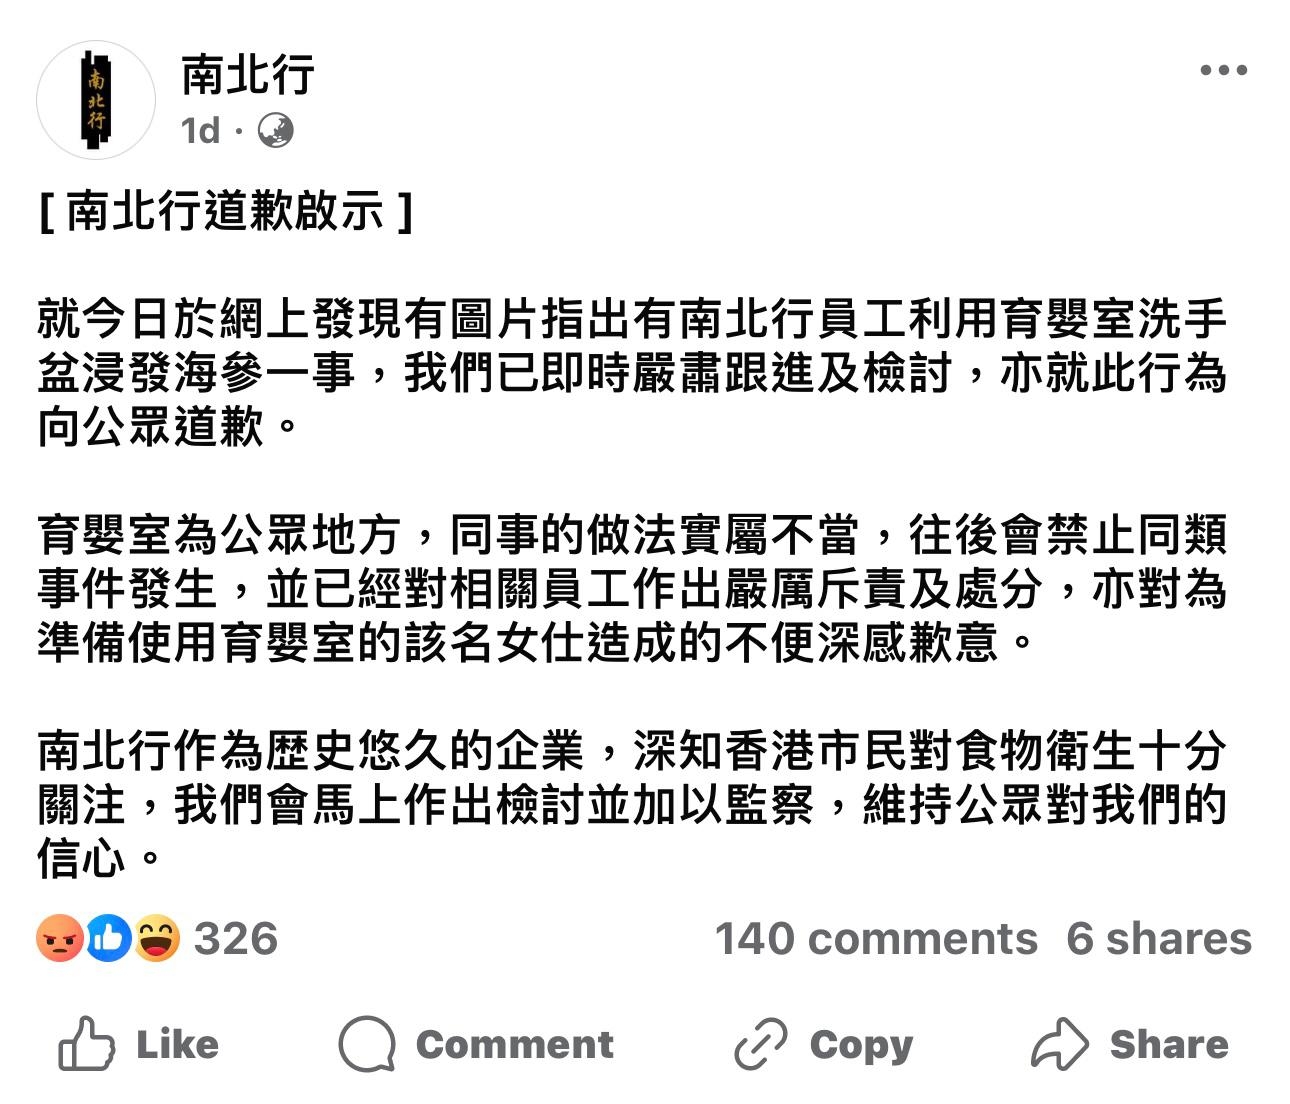Click the speech bubble Comment icon
Image resolution: width=1290 pixels, height=1104 pixels.
pos(367,1044)
